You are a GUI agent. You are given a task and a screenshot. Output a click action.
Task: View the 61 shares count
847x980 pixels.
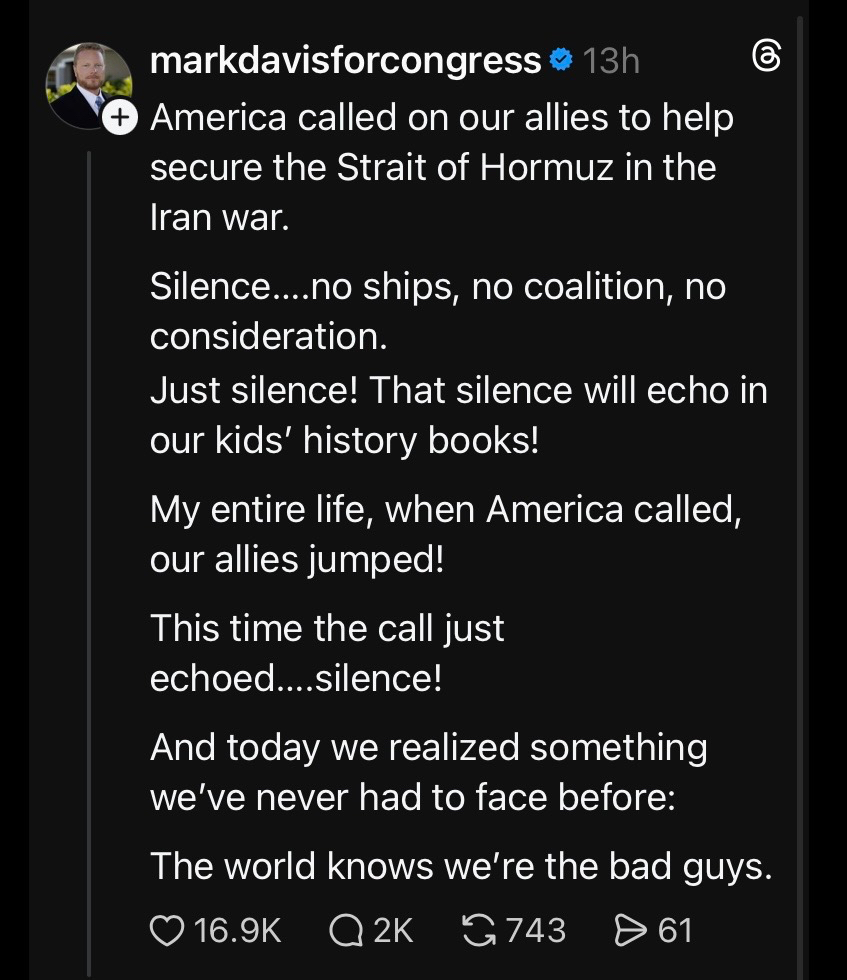[675, 930]
